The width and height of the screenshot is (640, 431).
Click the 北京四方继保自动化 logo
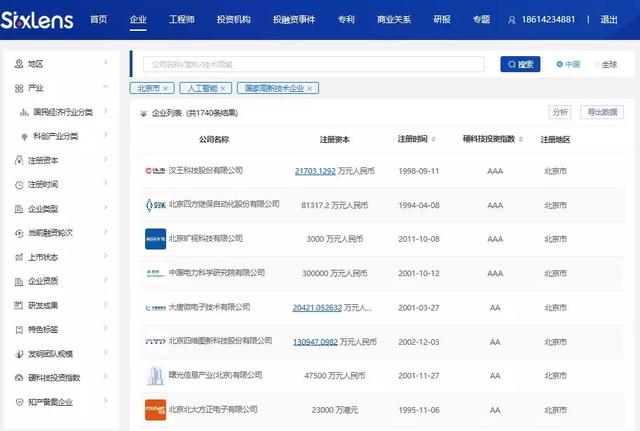(156, 205)
